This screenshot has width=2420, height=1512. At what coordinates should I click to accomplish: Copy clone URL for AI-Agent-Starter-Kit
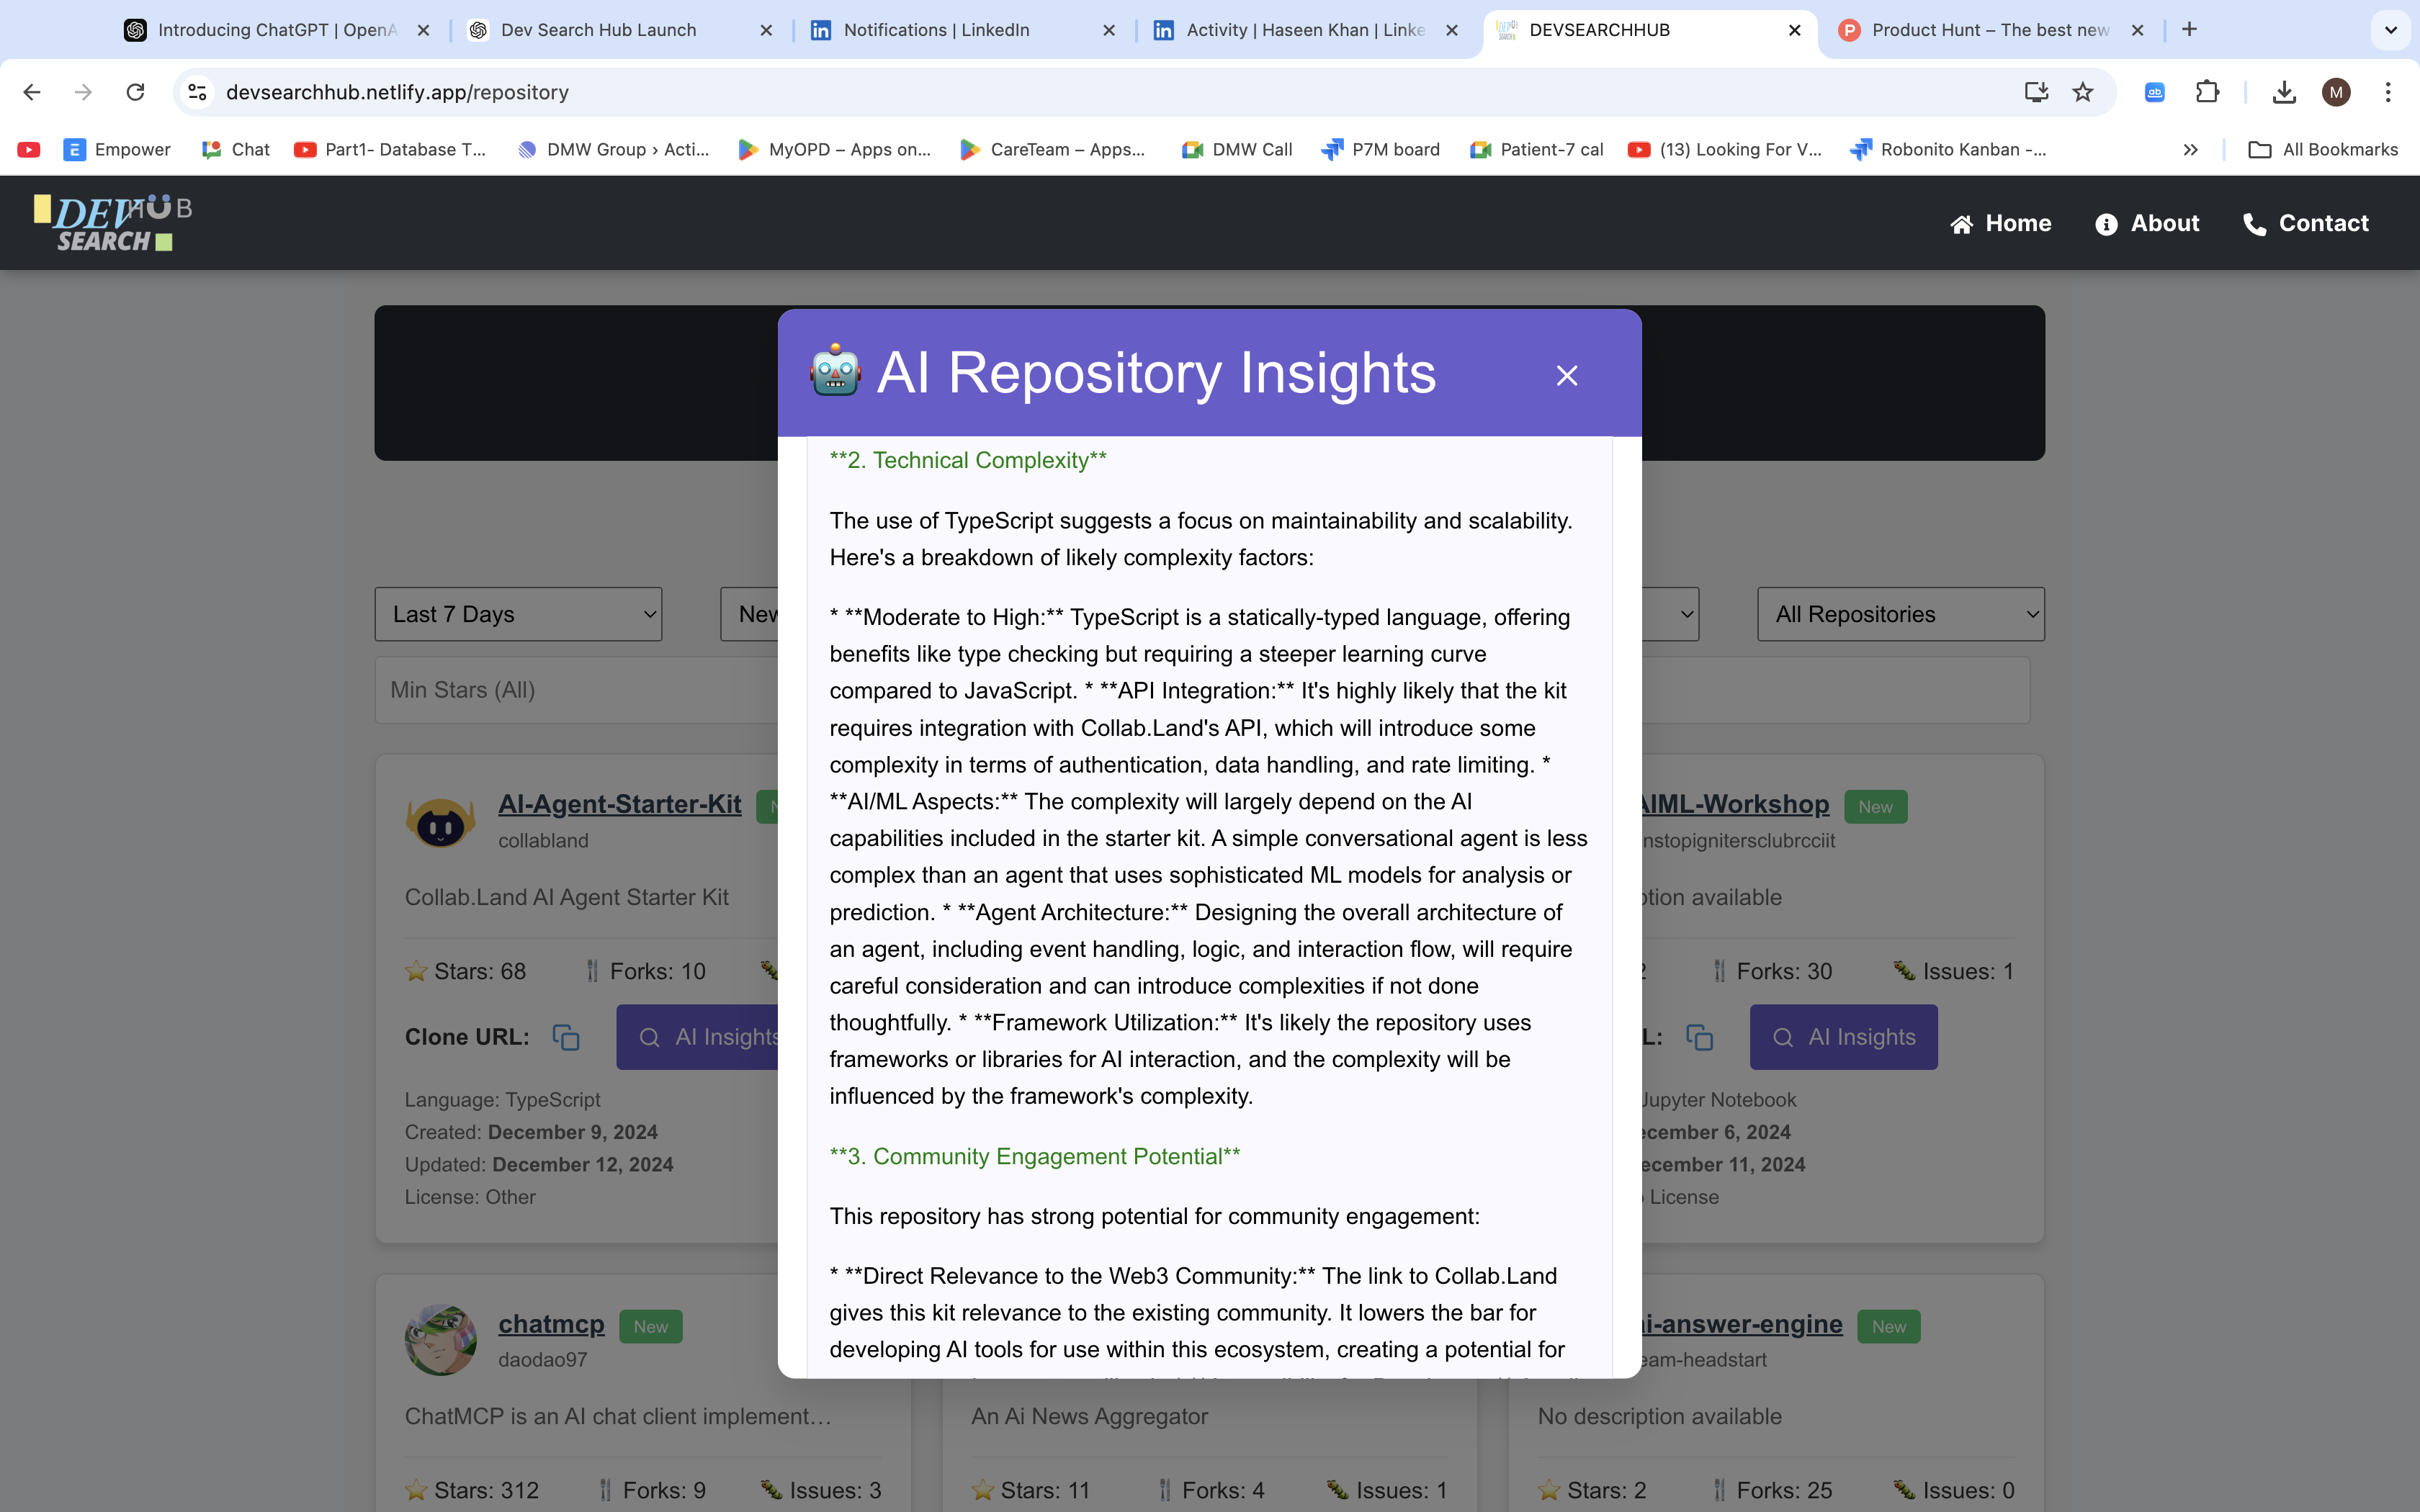[x=566, y=1037]
